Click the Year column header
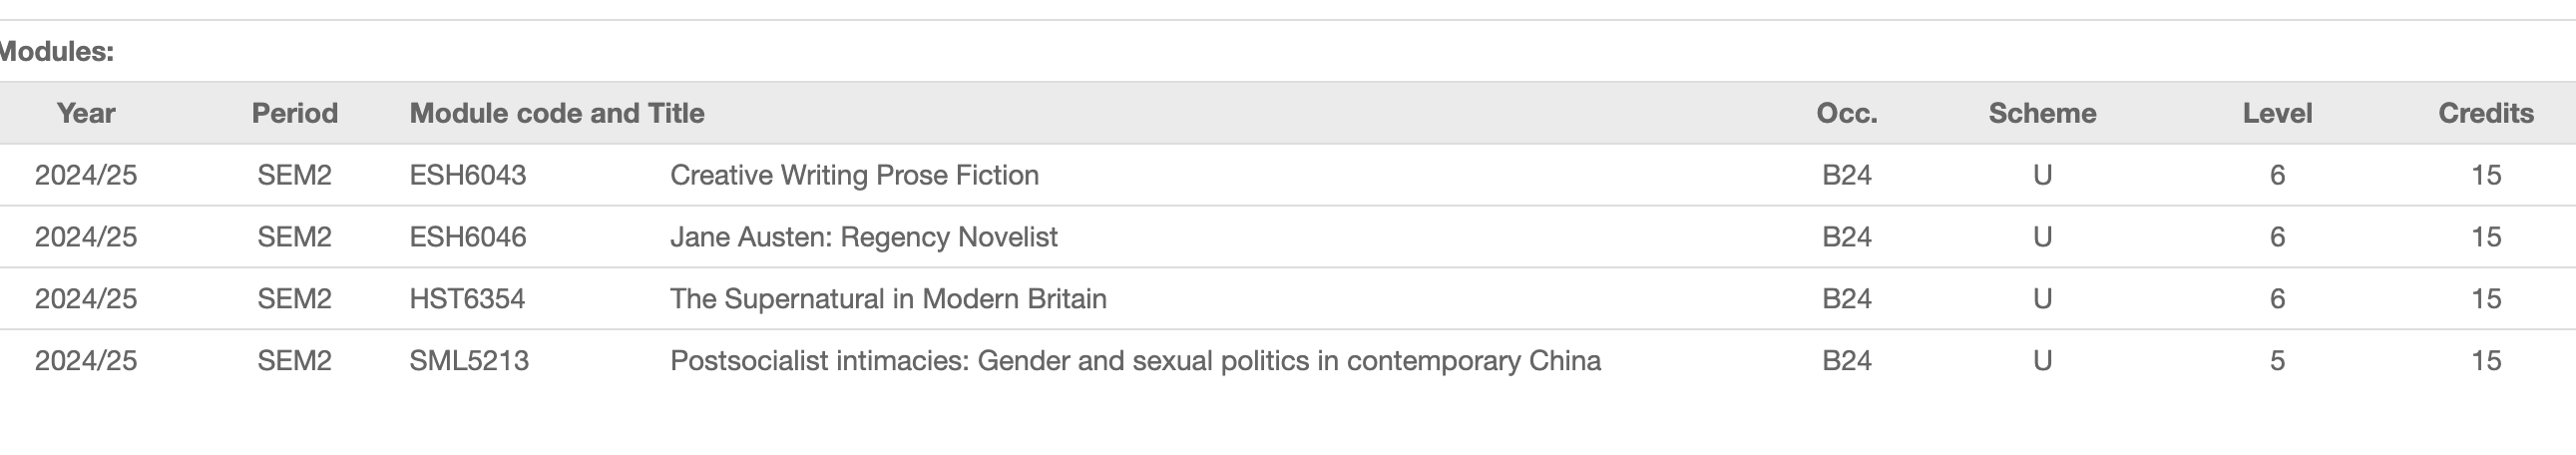 tap(86, 113)
